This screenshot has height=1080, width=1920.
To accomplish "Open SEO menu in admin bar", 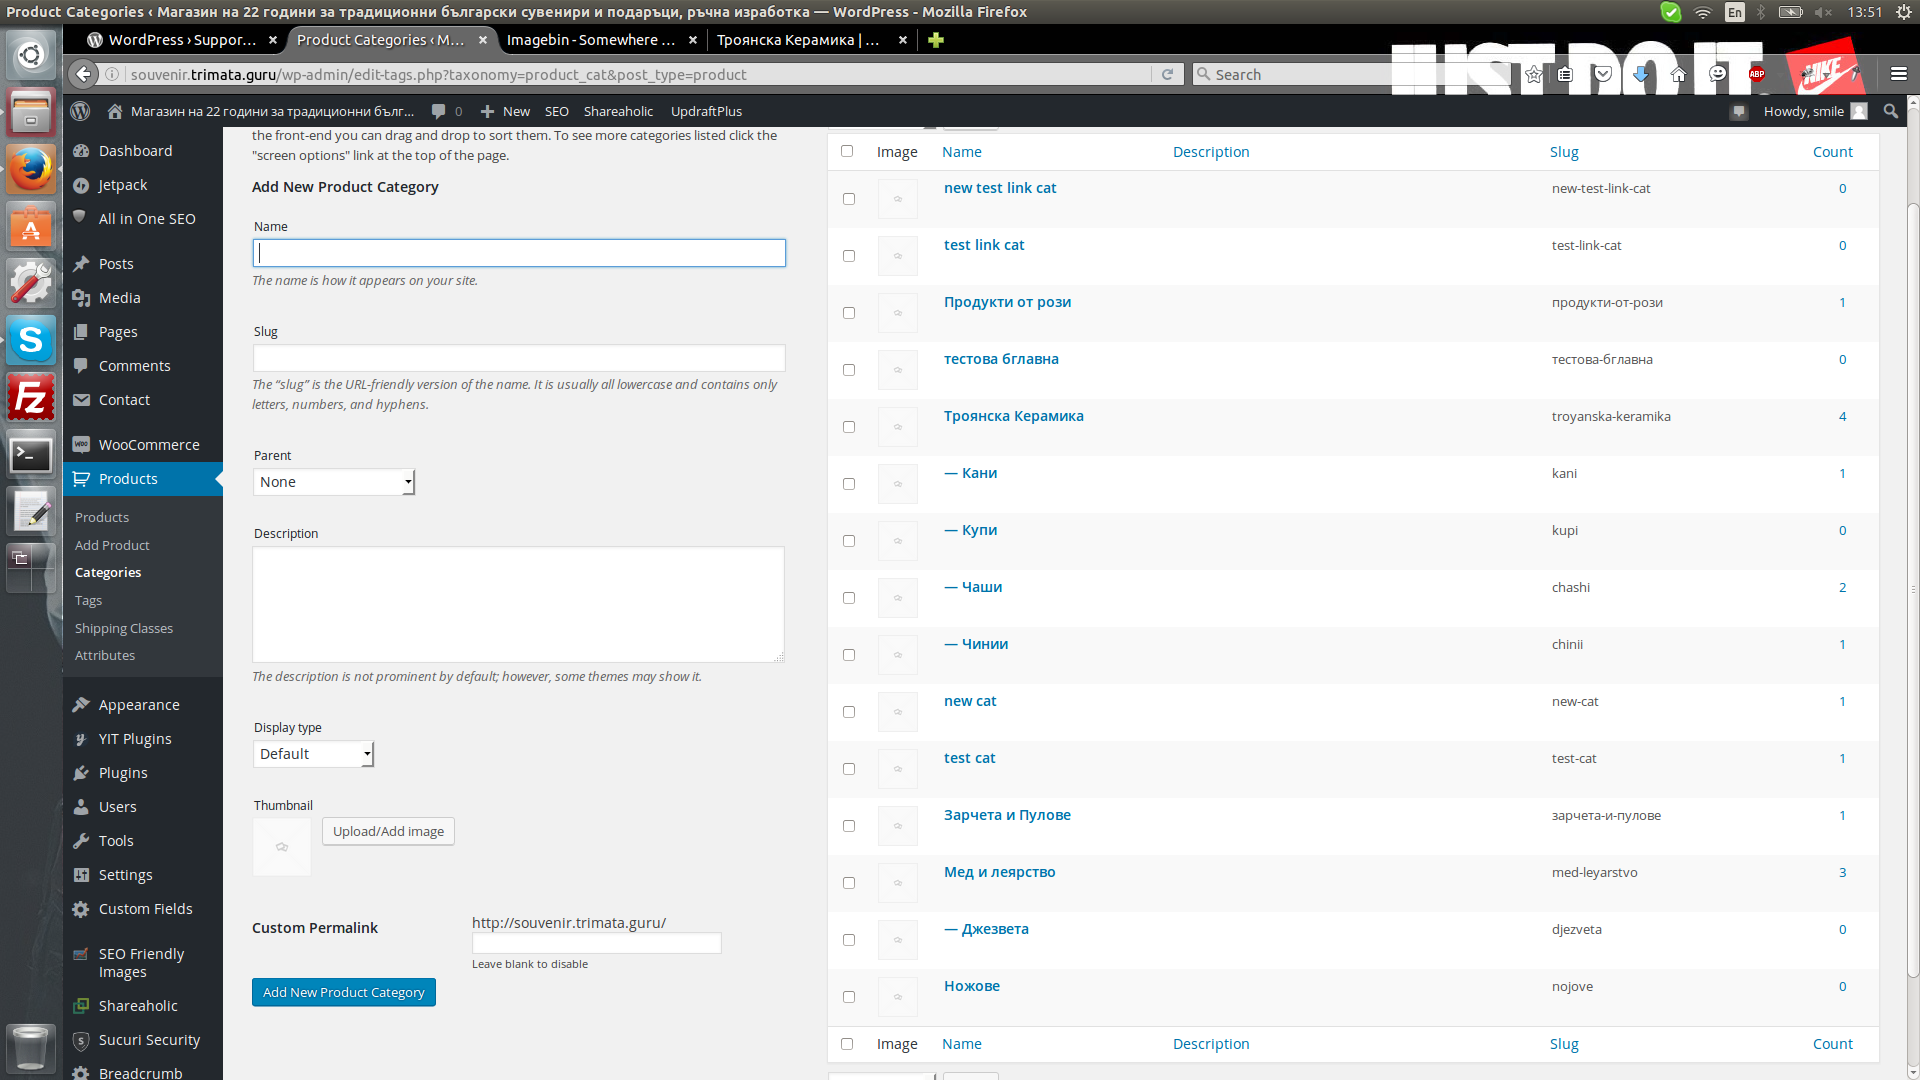I will coord(557,111).
